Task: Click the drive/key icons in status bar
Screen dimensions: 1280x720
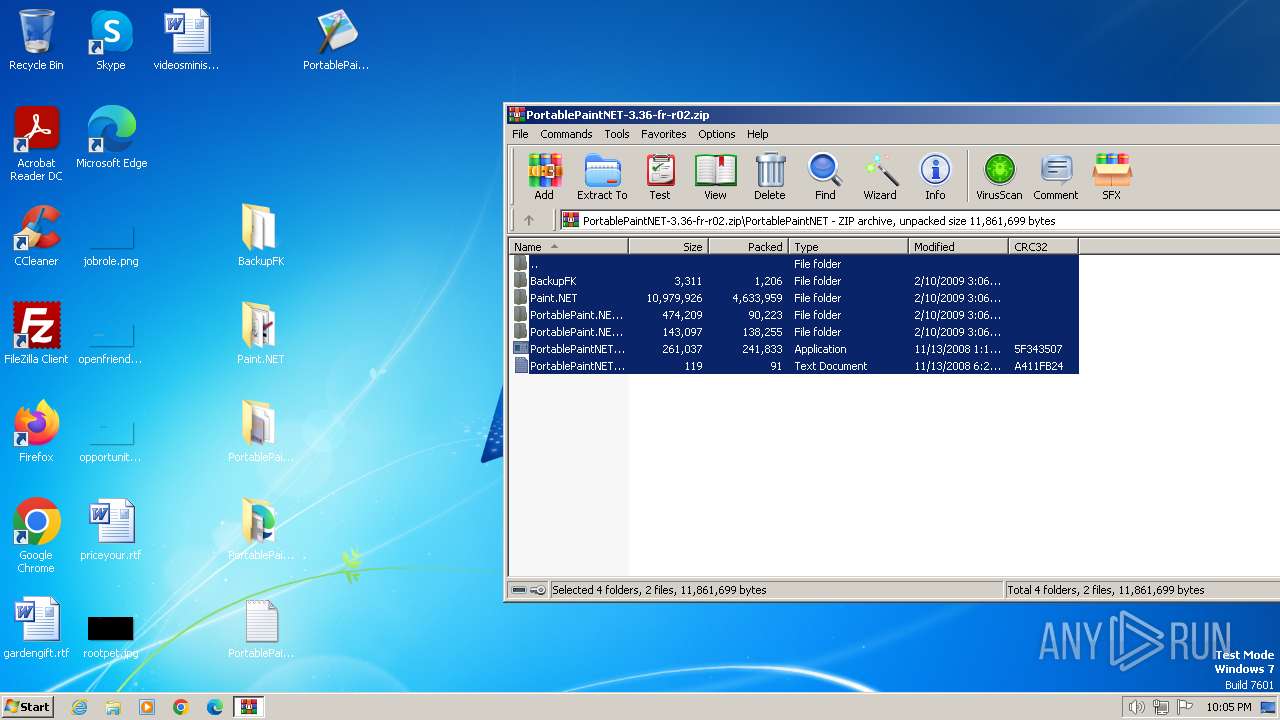Action: pos(529,590)
